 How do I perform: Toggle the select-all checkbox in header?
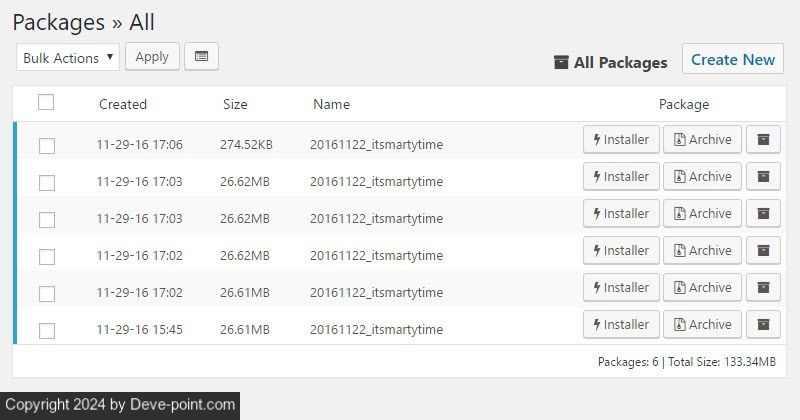(x=46, y=102)
